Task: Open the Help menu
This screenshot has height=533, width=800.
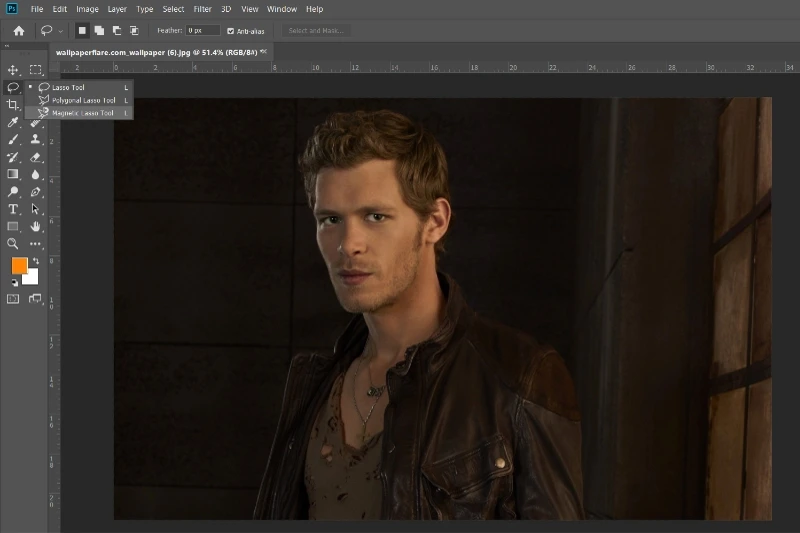Action: coord(314,9)
